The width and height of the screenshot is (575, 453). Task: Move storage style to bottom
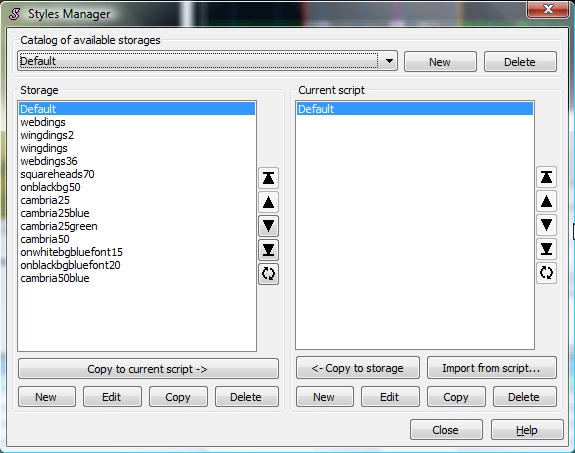pyautogui.click(x=268, y=250)
